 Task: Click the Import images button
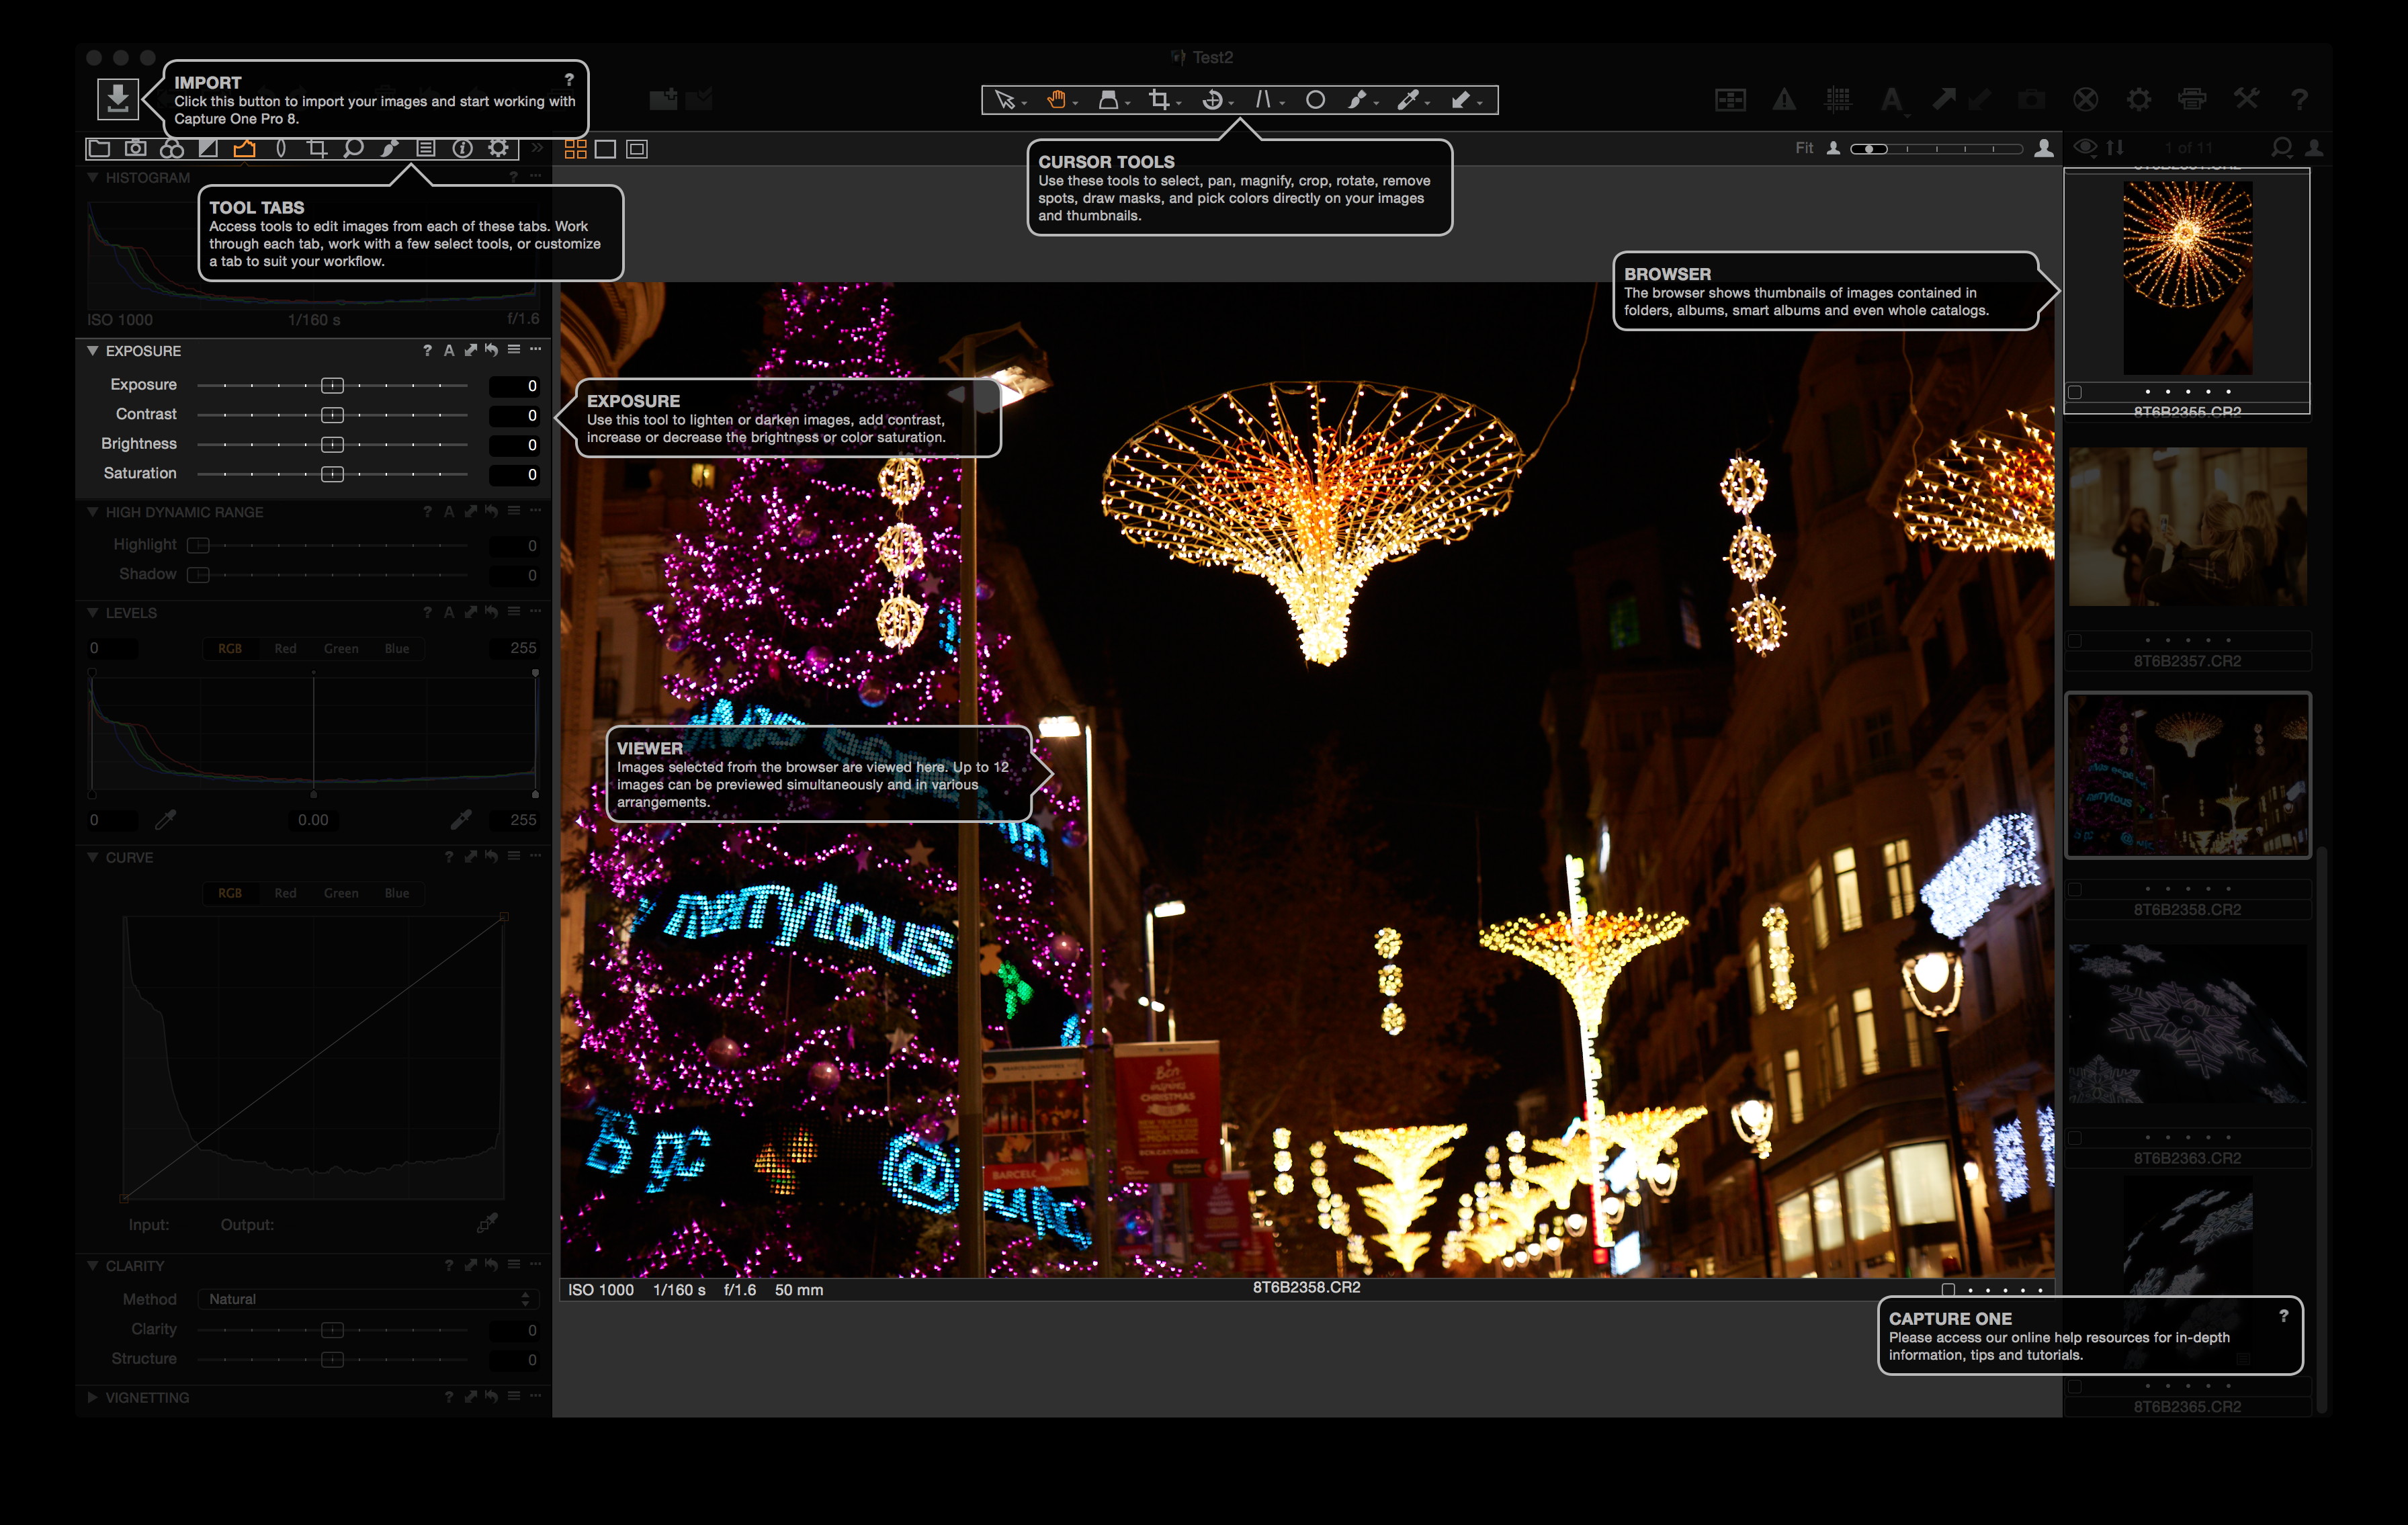pyautogui.click(x=117, y=98)
